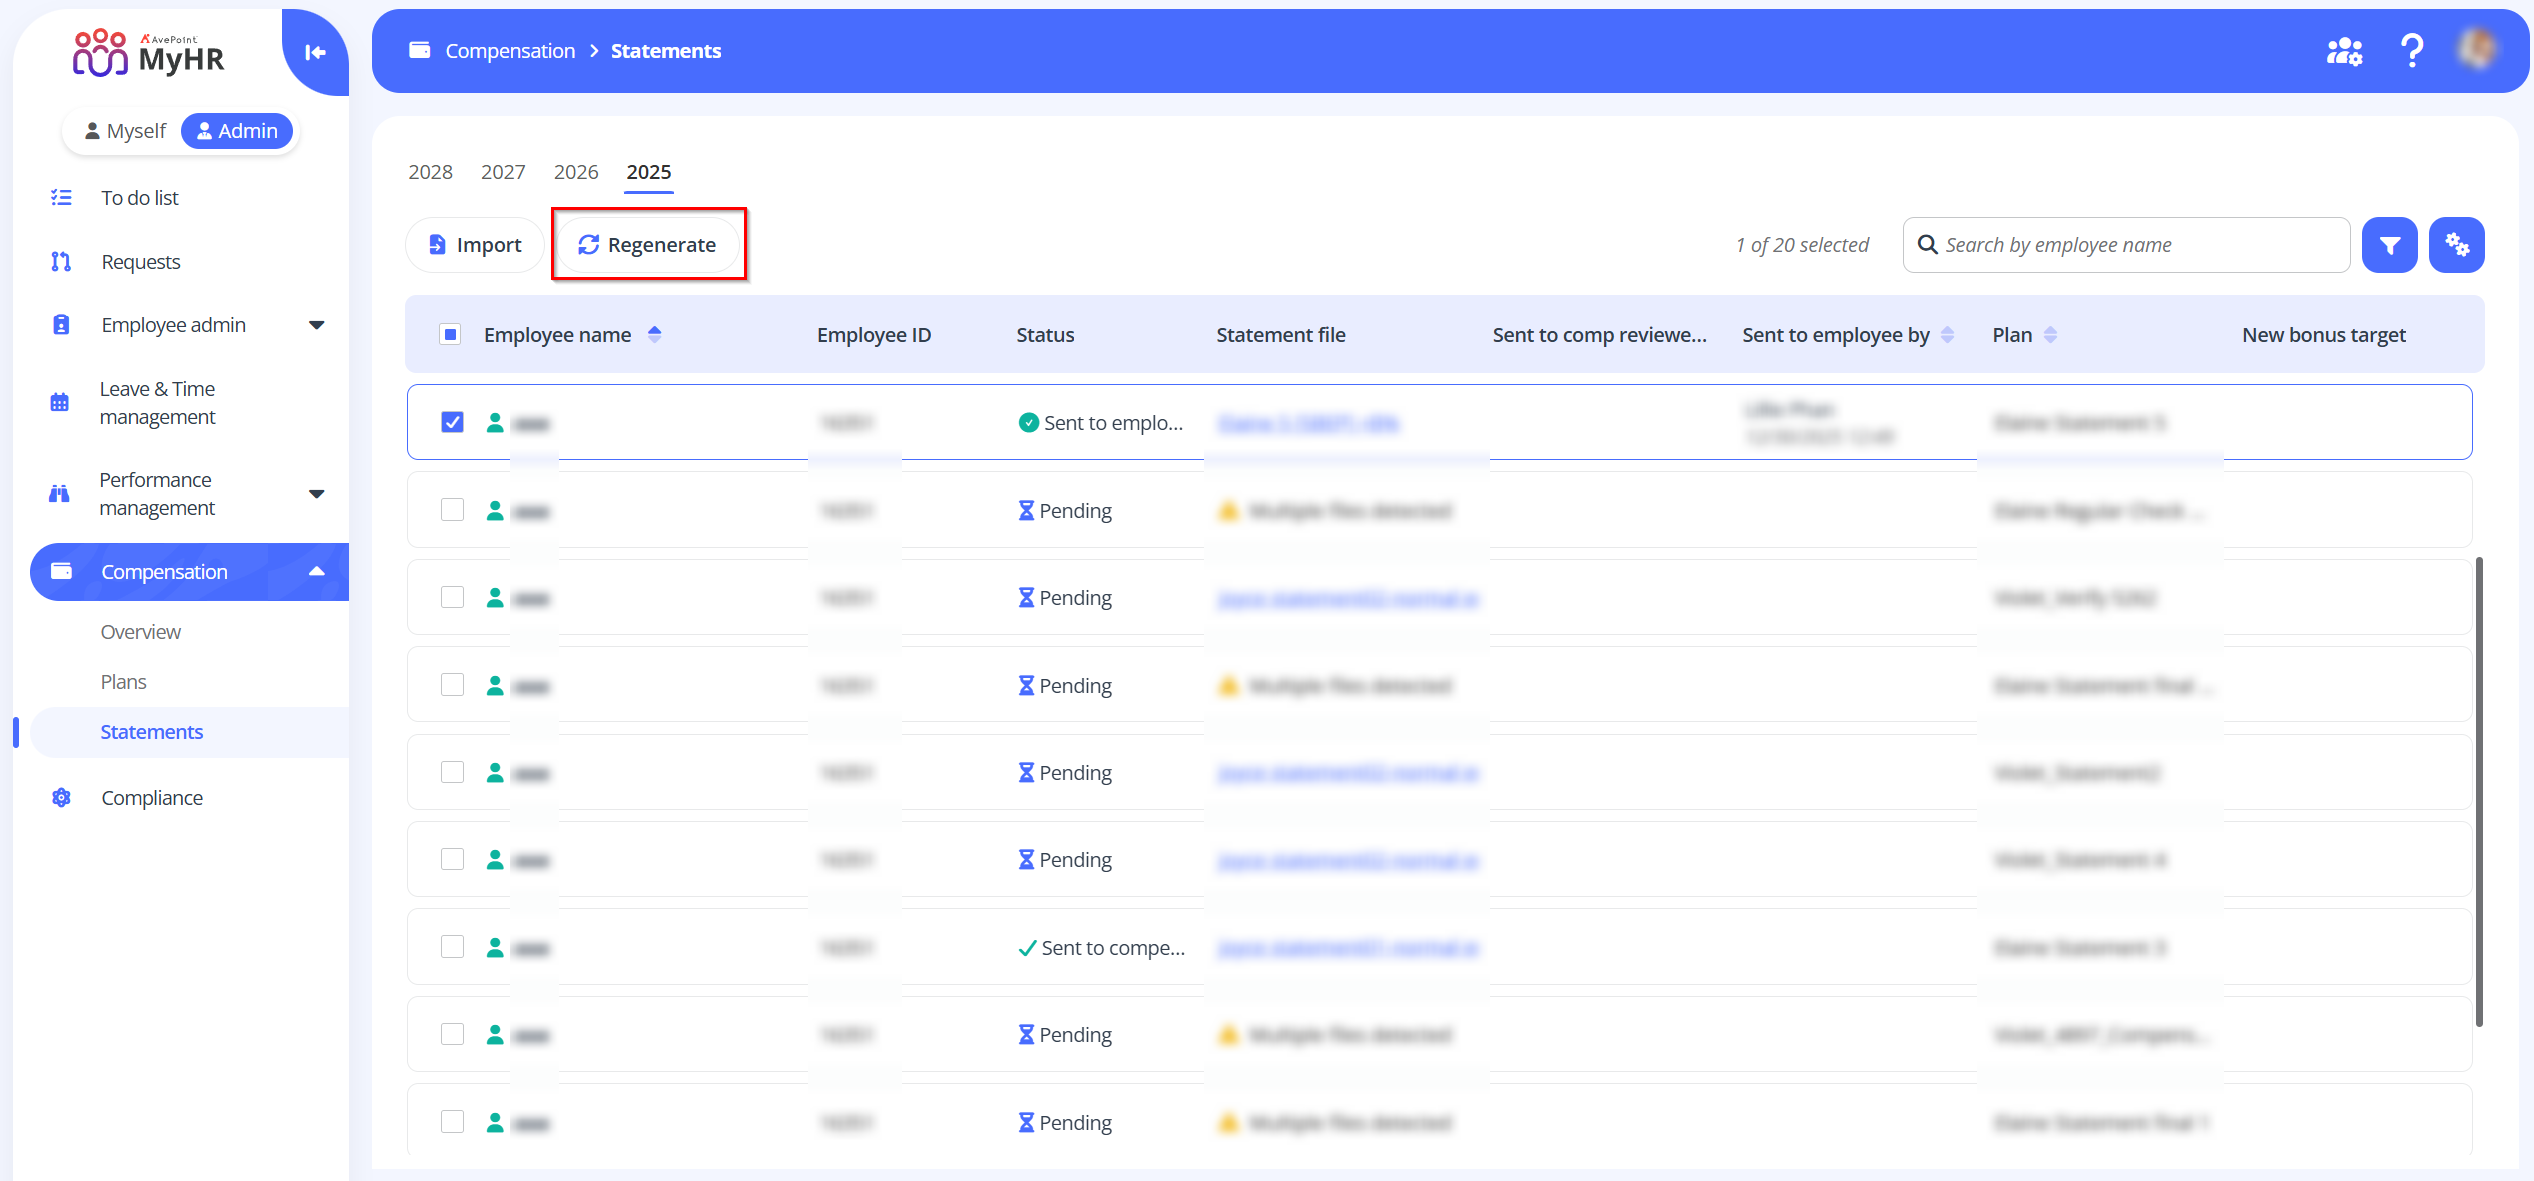2534x1181 pixels.
Task: Toggle the select-all header checkbox
Action: pos(450,335)
